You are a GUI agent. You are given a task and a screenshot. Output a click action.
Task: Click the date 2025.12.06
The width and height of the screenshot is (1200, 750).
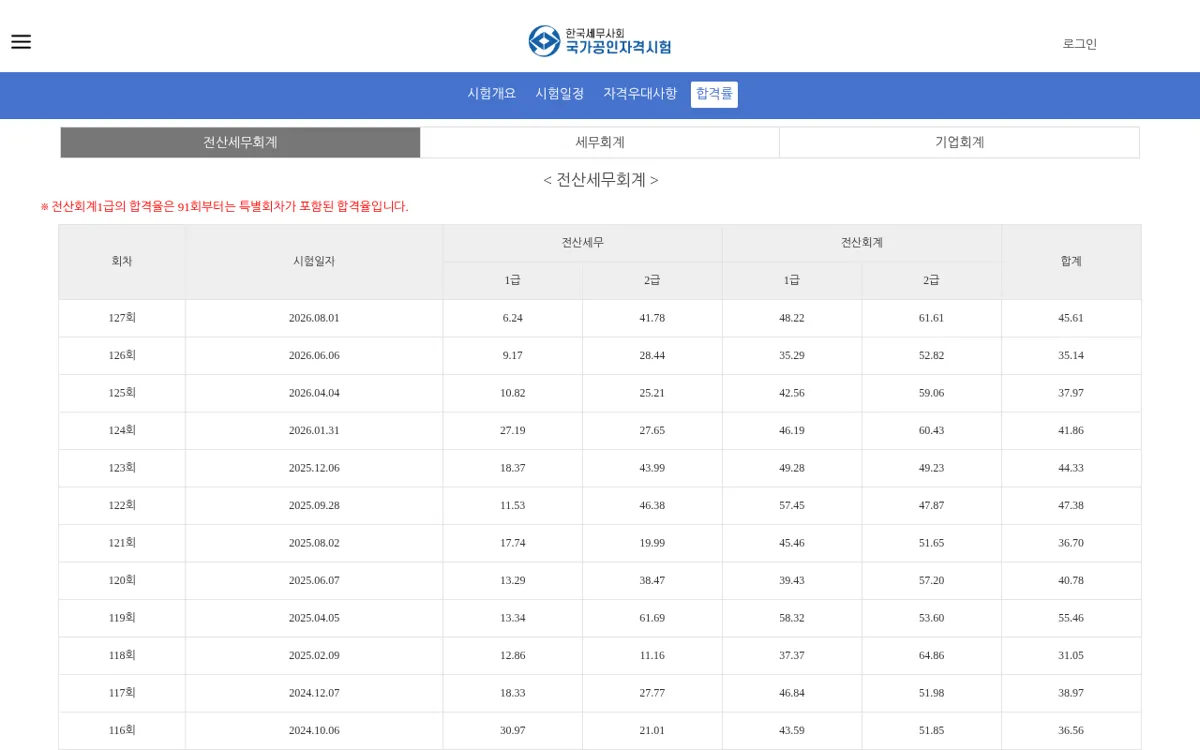tap(314, 468)
